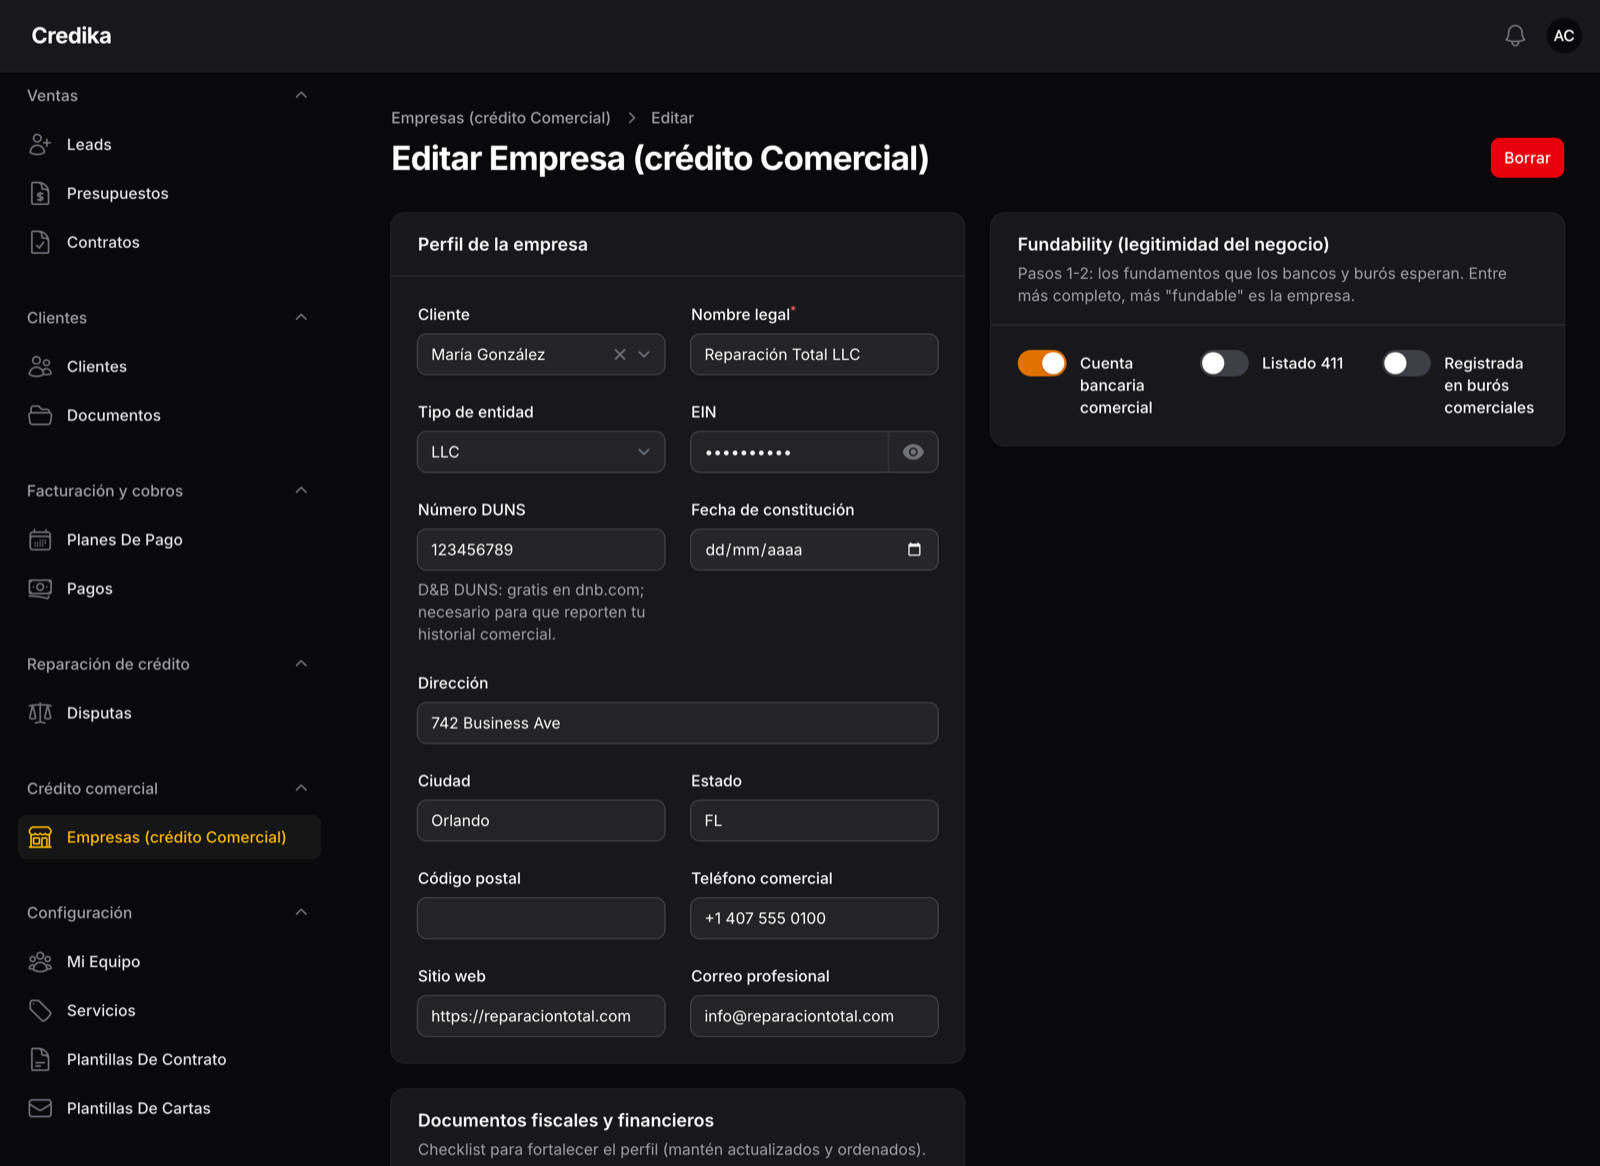
Task: Click the Clientes users icon
Action: [40, 367]
